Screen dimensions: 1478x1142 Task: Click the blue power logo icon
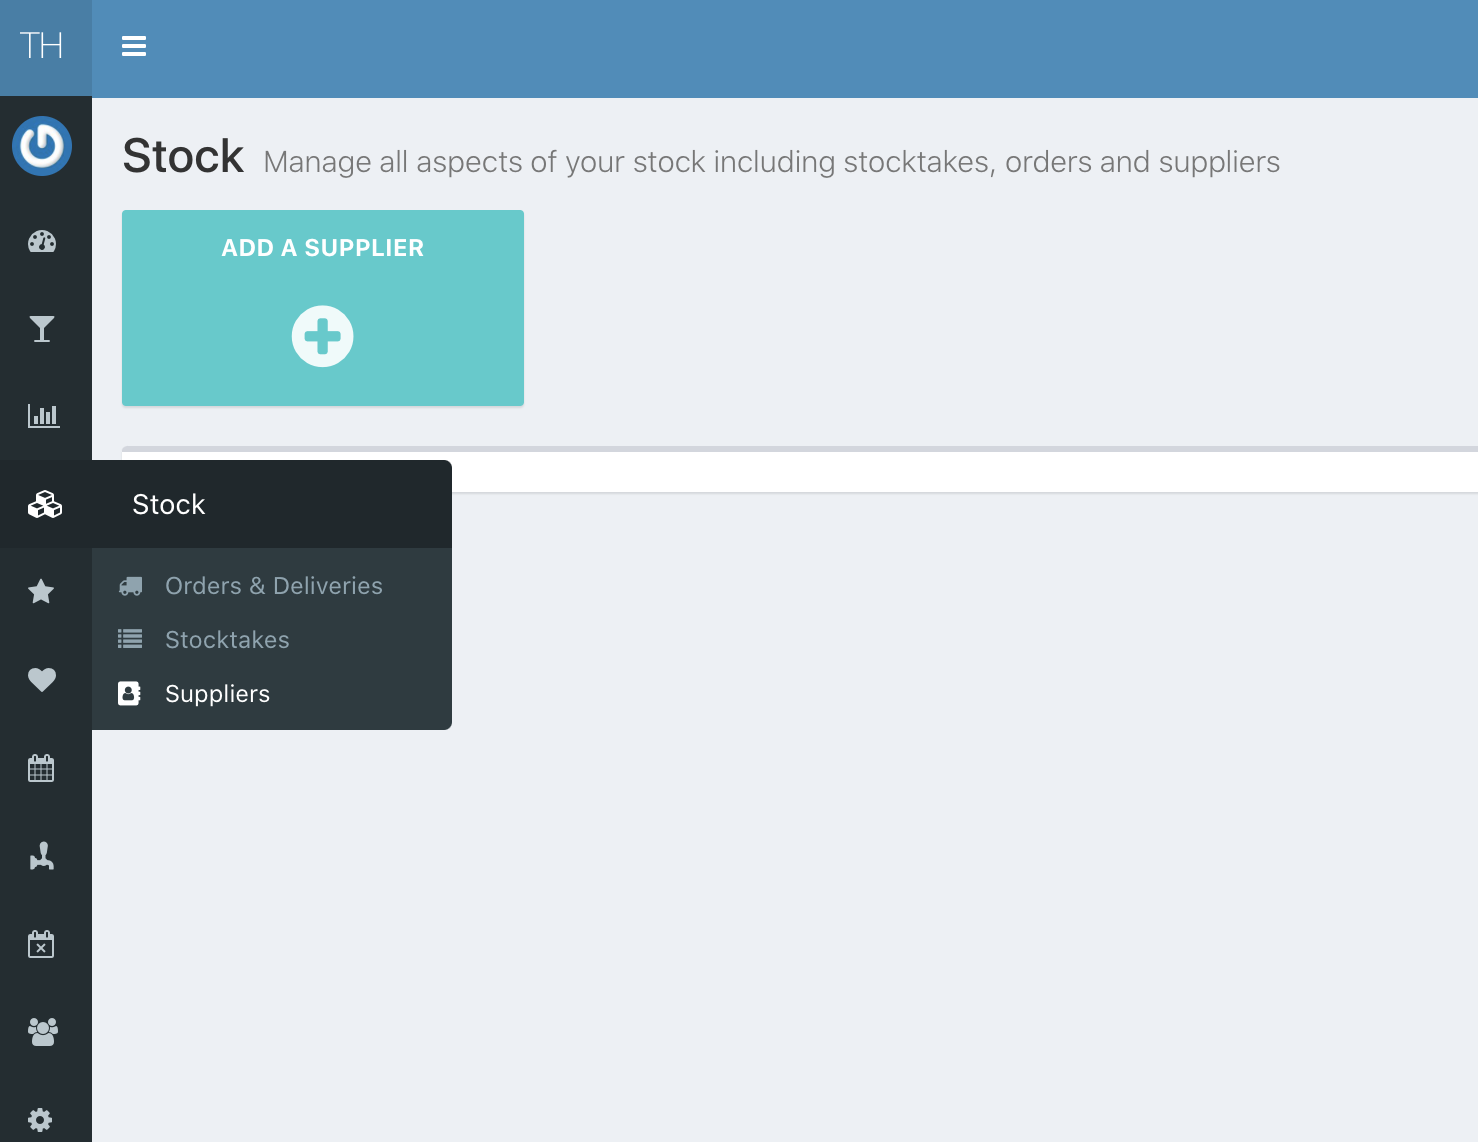(42, 146)
